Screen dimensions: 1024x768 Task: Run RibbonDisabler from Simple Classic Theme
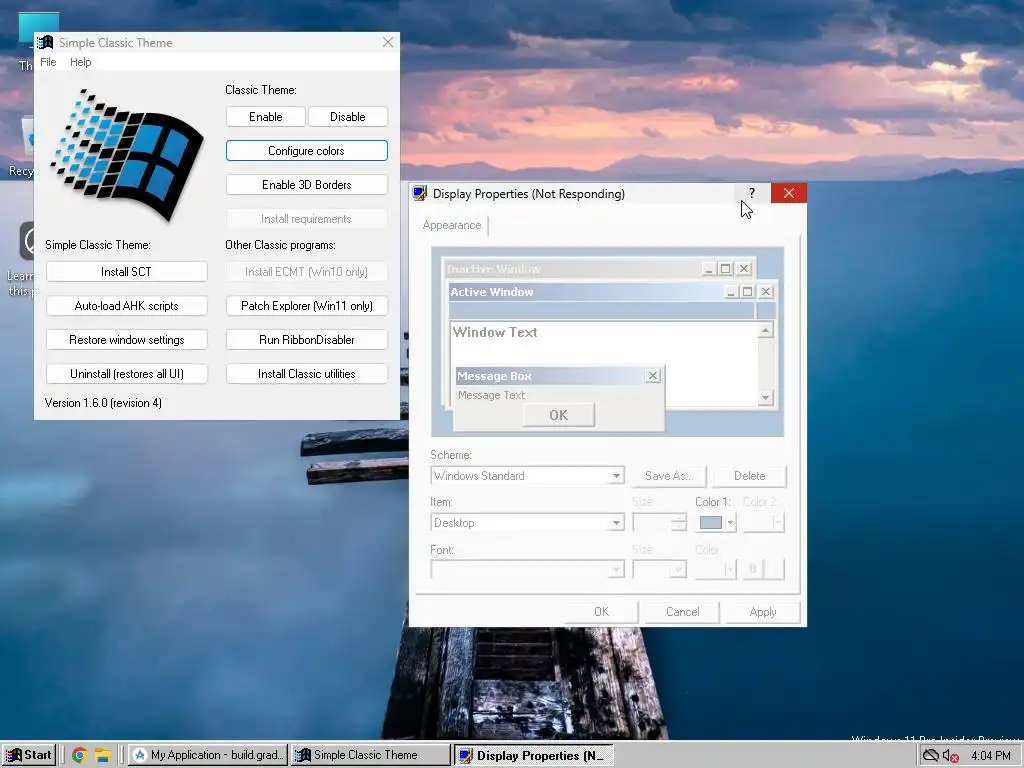(x=306, y=340)
